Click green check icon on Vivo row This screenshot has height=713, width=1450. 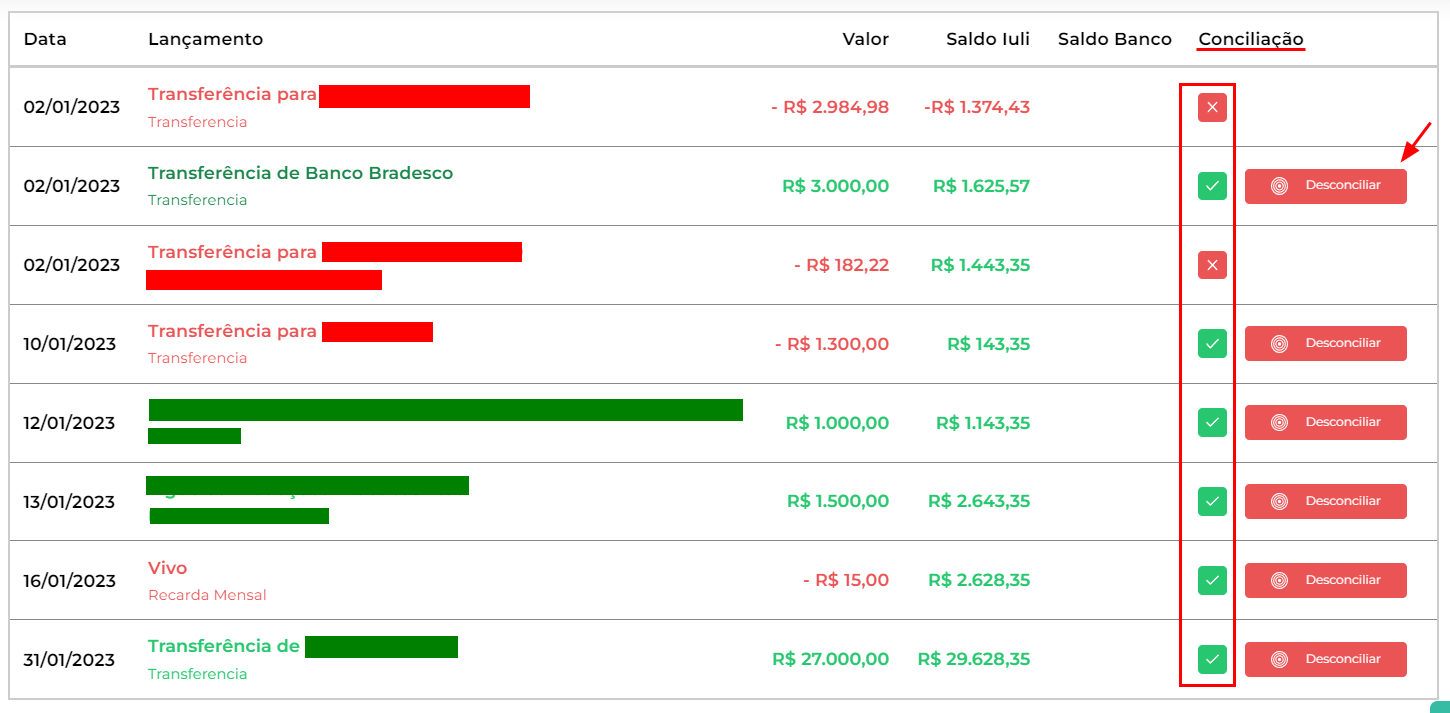tap(1212, 580)
